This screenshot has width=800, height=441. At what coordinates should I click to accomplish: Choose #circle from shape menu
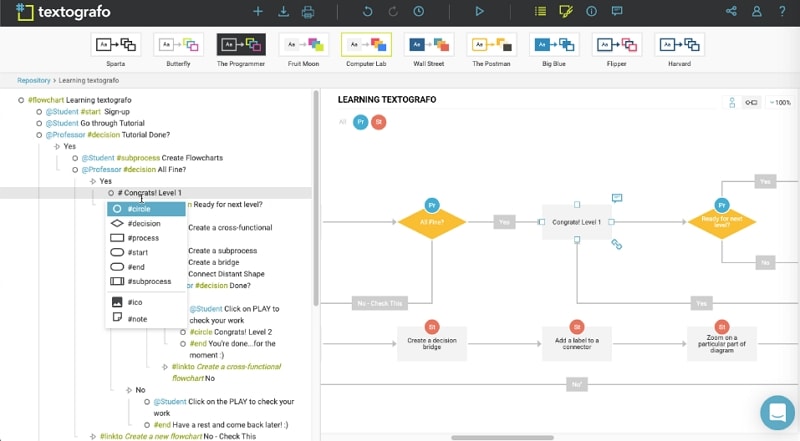click(146, 209)
